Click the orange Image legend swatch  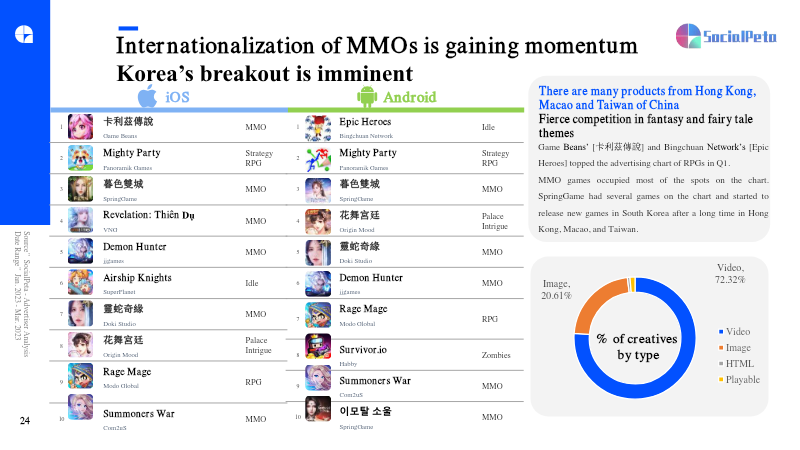(x=720, y=348)
